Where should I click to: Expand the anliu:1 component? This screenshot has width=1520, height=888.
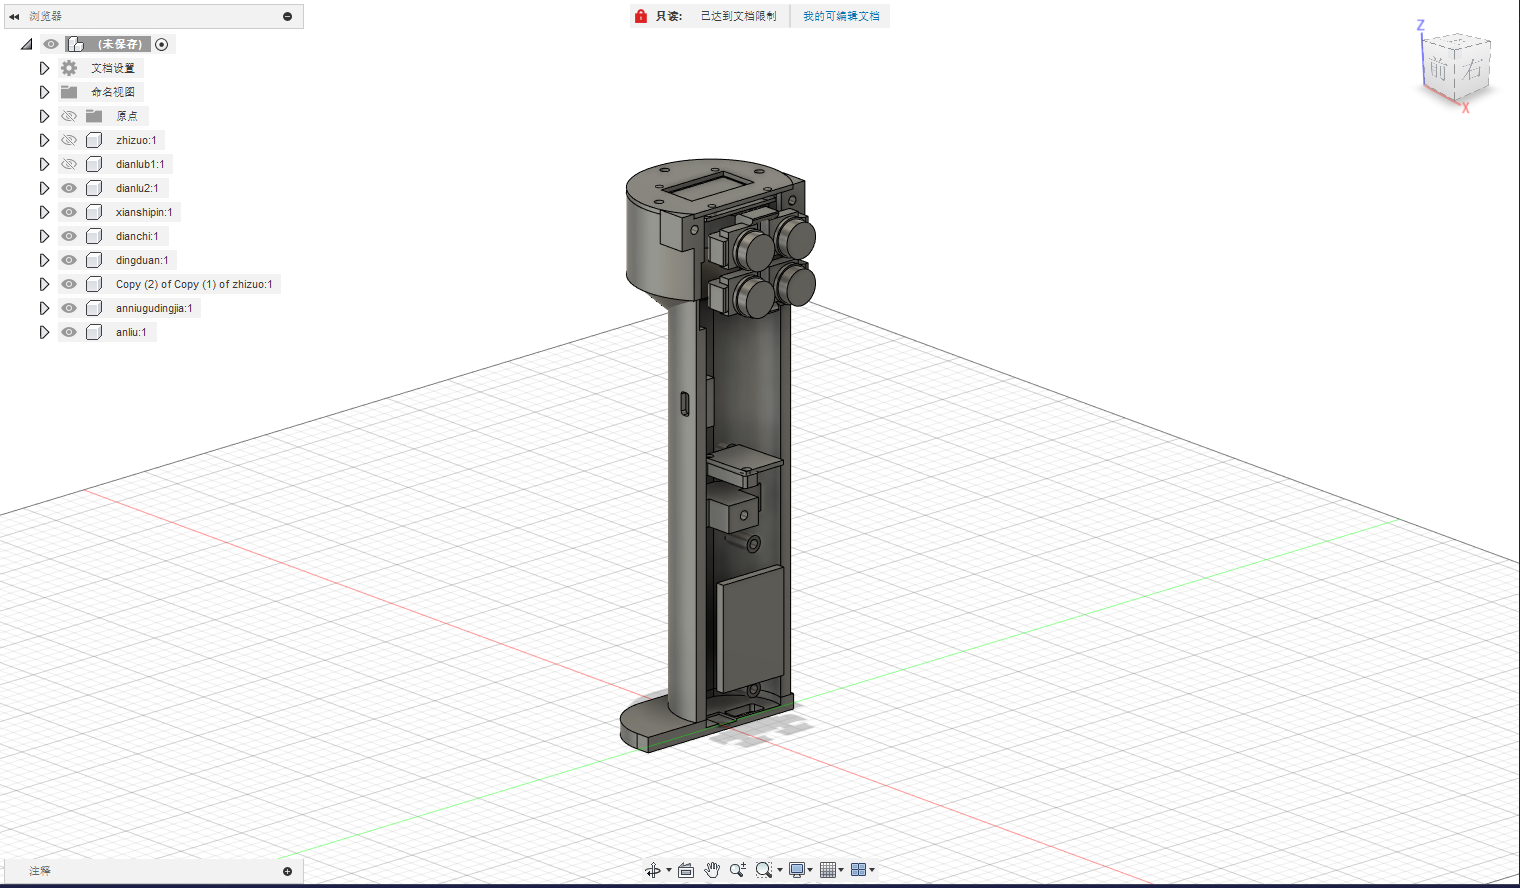[44, 332]
